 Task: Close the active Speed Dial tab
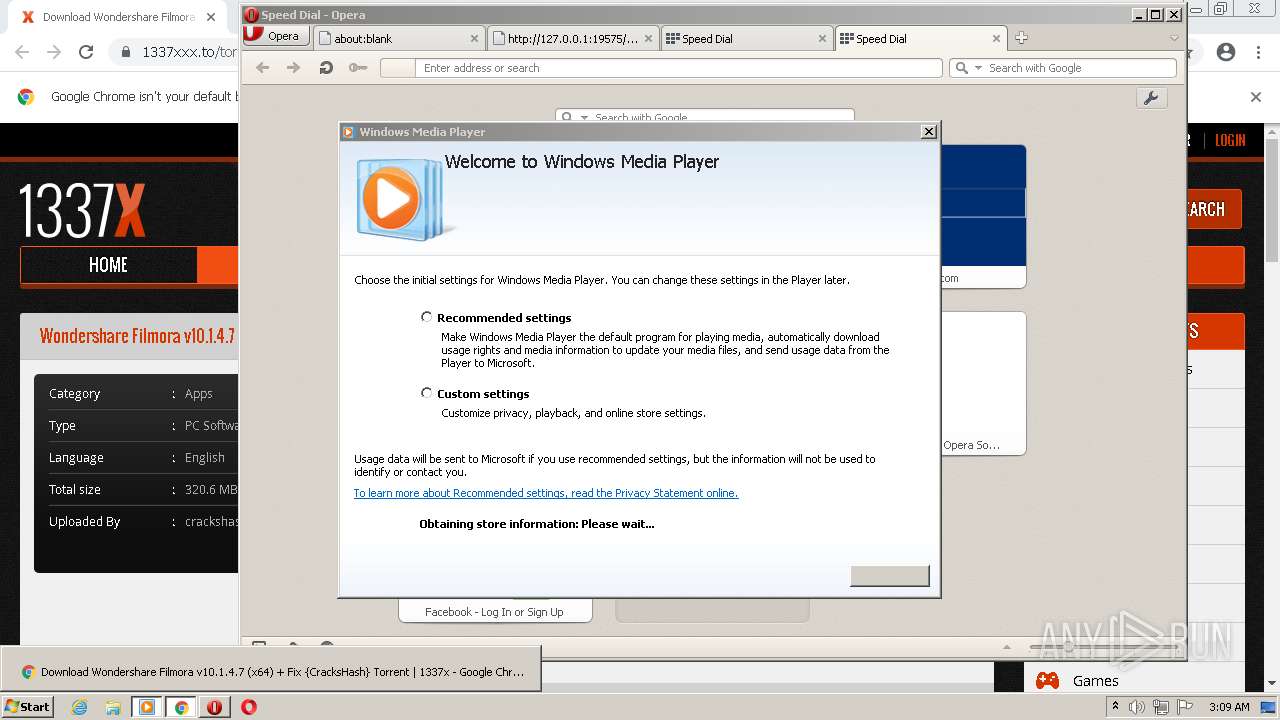pyautogui.click(x=996, y=39)
